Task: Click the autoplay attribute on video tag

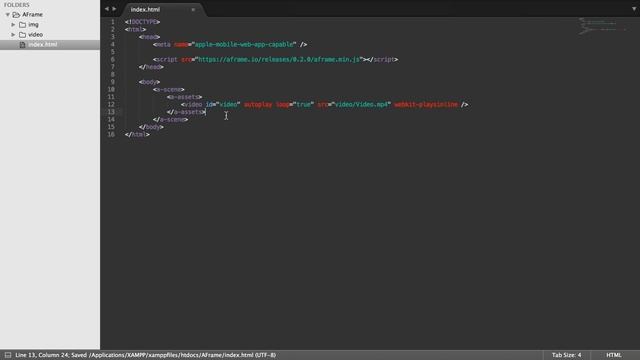Action: [258, 104]
